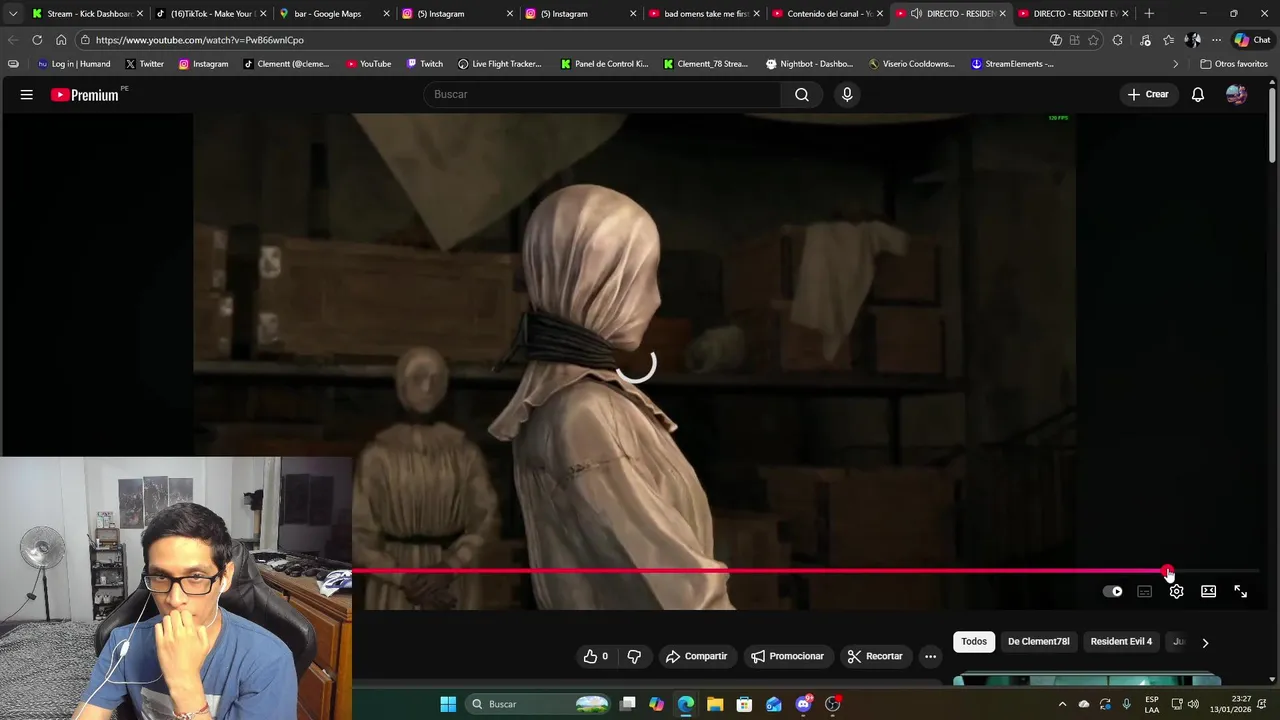Screen dimensions: 1280x720
Task: Enter full screen video mode
Action: (x=1241, y=591)
